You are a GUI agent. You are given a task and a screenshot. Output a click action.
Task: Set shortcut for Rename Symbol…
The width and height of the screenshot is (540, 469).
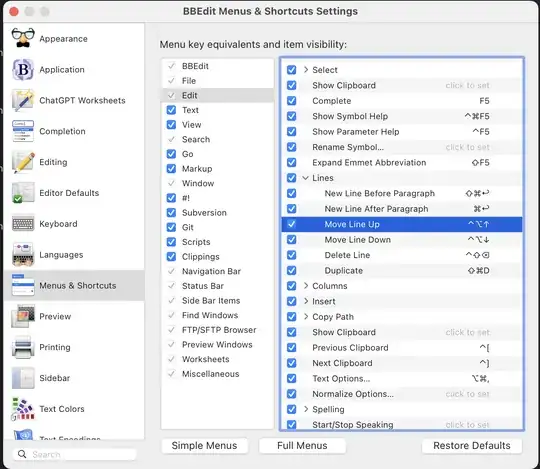[467, 147]
